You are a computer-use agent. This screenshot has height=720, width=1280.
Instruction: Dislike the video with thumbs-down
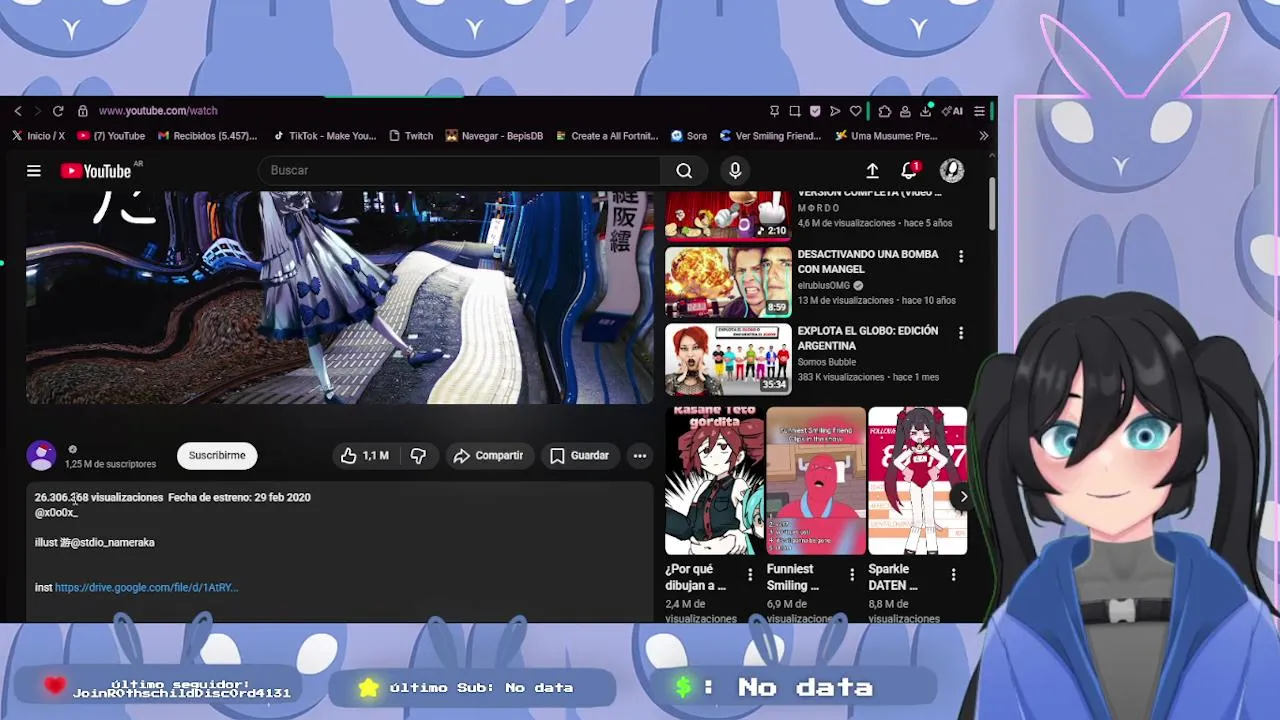(418, 456)
